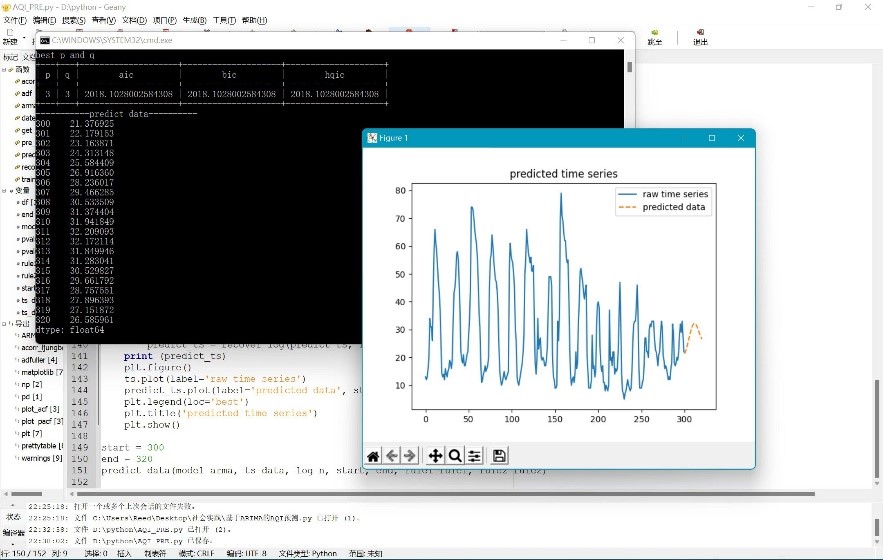
Task: Click the 'predicted data' legend entry
Action: 662,207
